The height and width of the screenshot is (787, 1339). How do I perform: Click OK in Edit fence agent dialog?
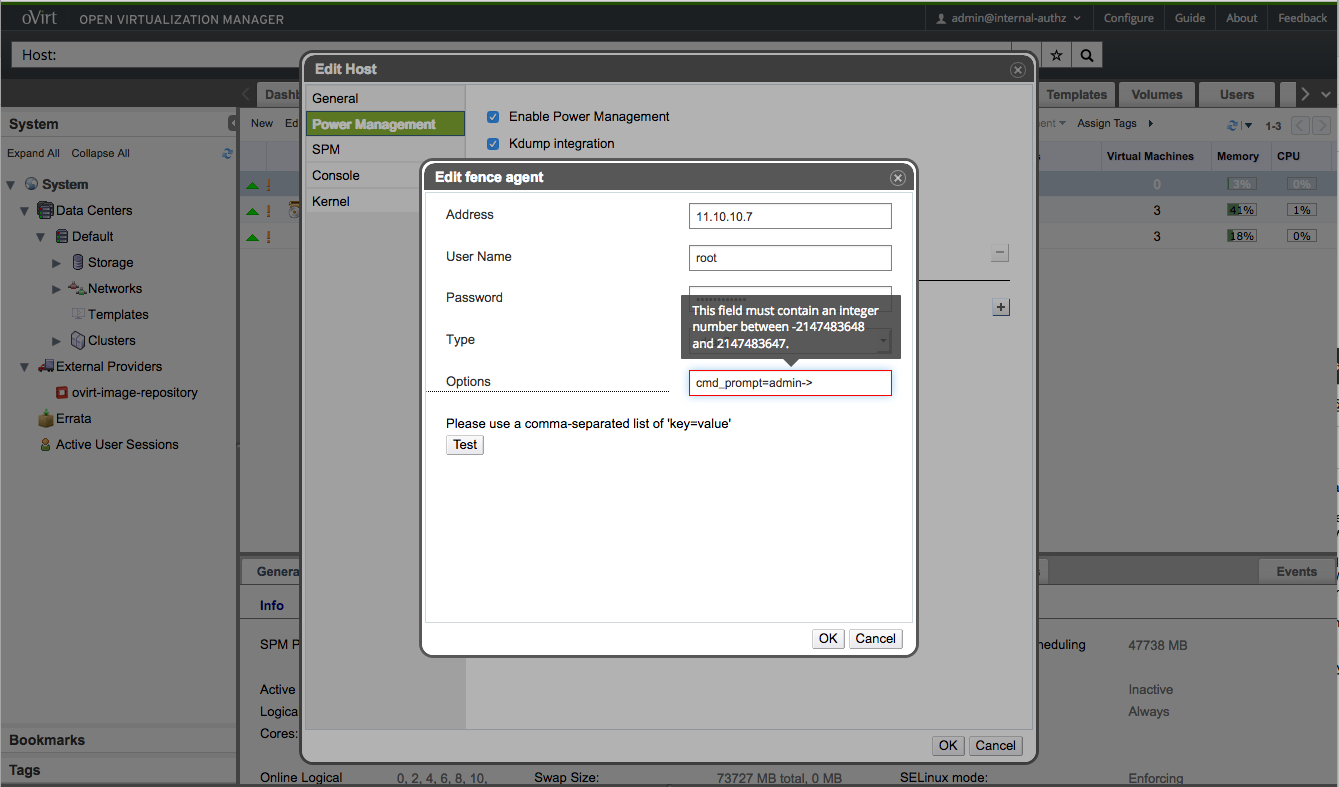pyautogui.click(x=828, y=639)
